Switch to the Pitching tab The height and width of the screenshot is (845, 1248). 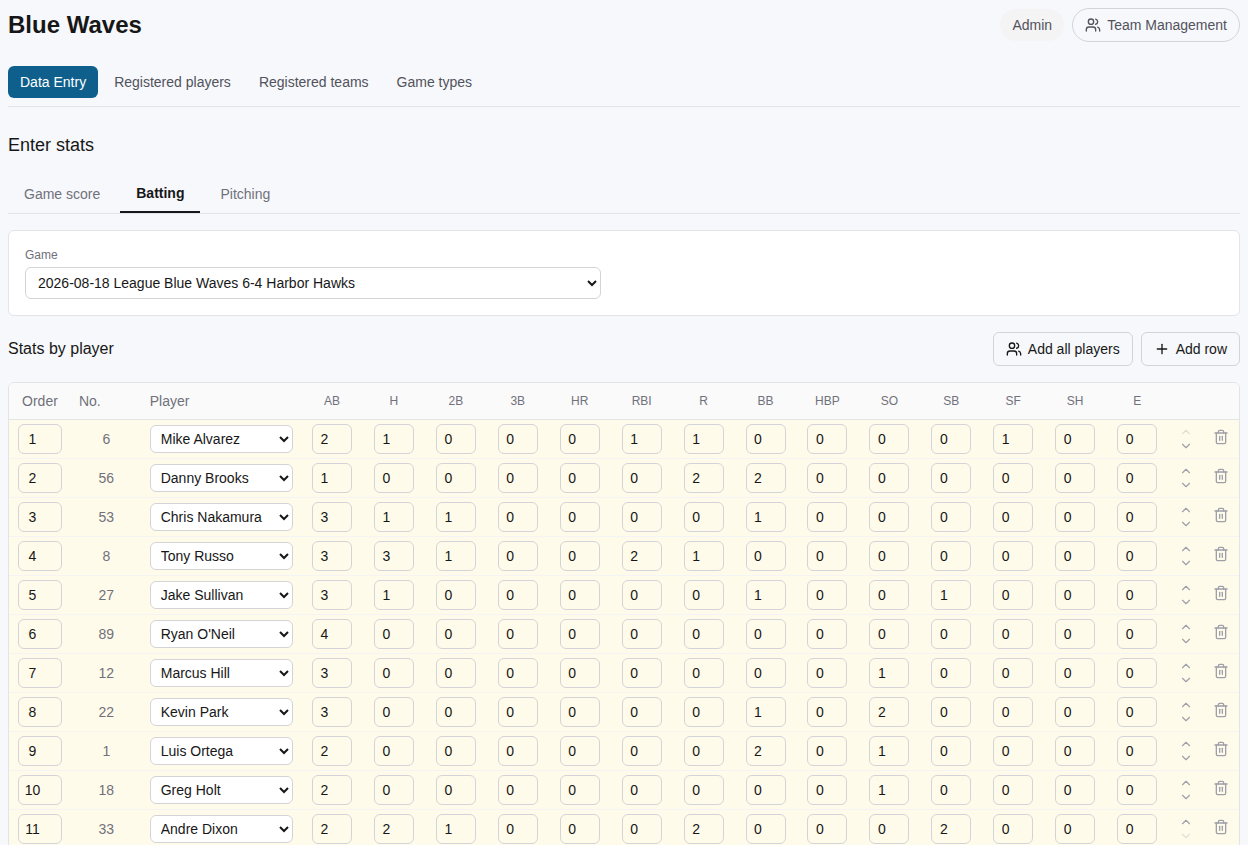245,194
